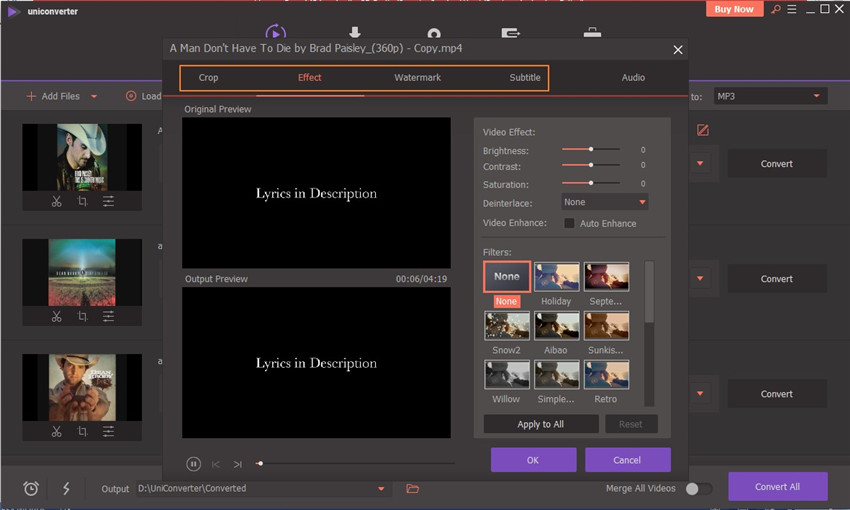Enable the Auto Enhance checkbox
This screenshot has width=850, height=510.
[x=569, y=223]
